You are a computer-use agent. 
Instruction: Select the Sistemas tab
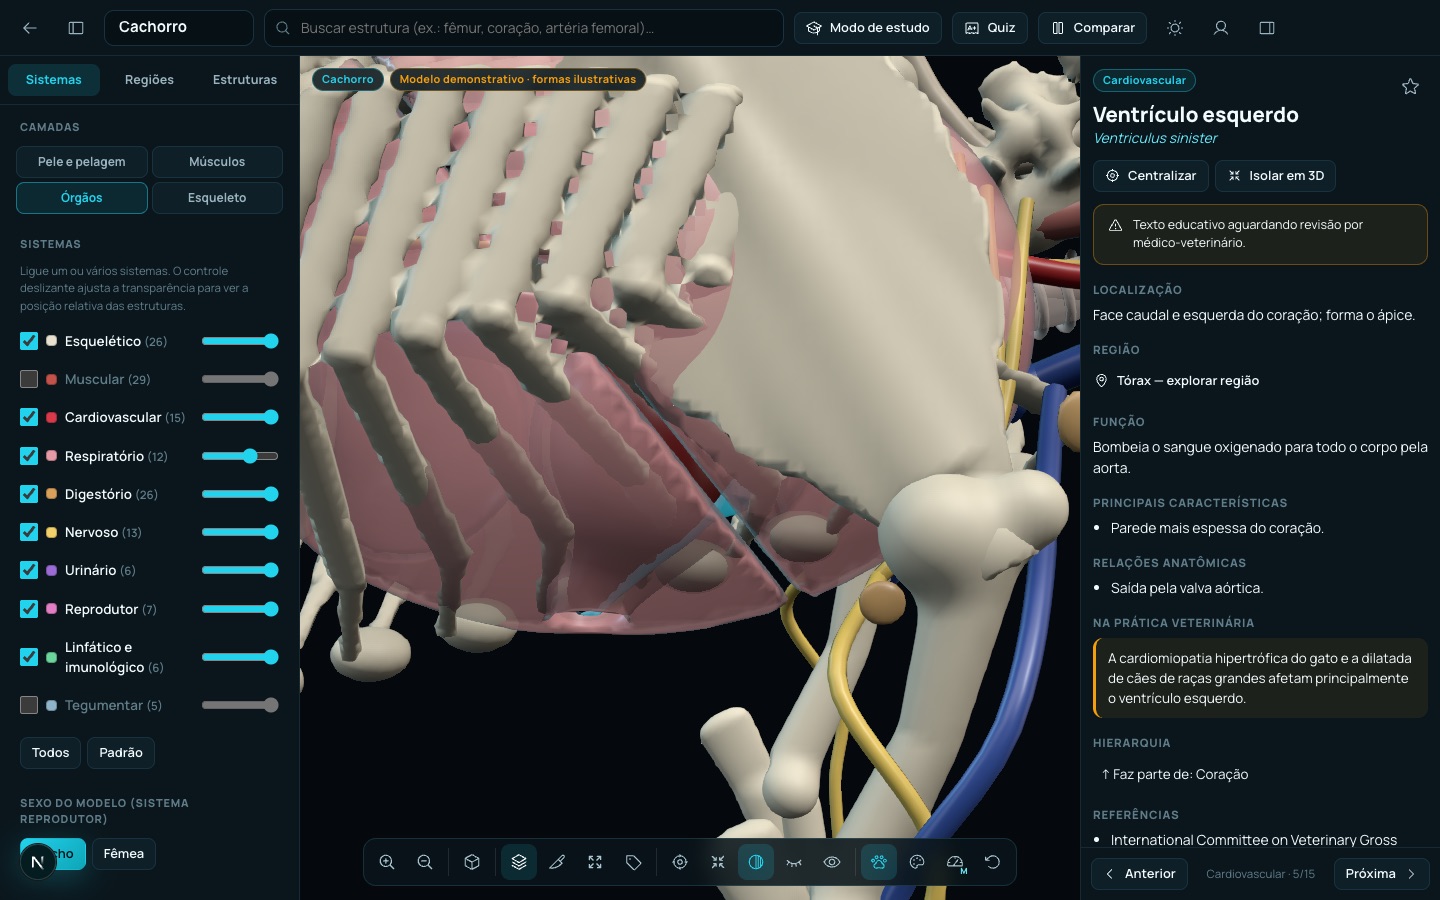54,80
